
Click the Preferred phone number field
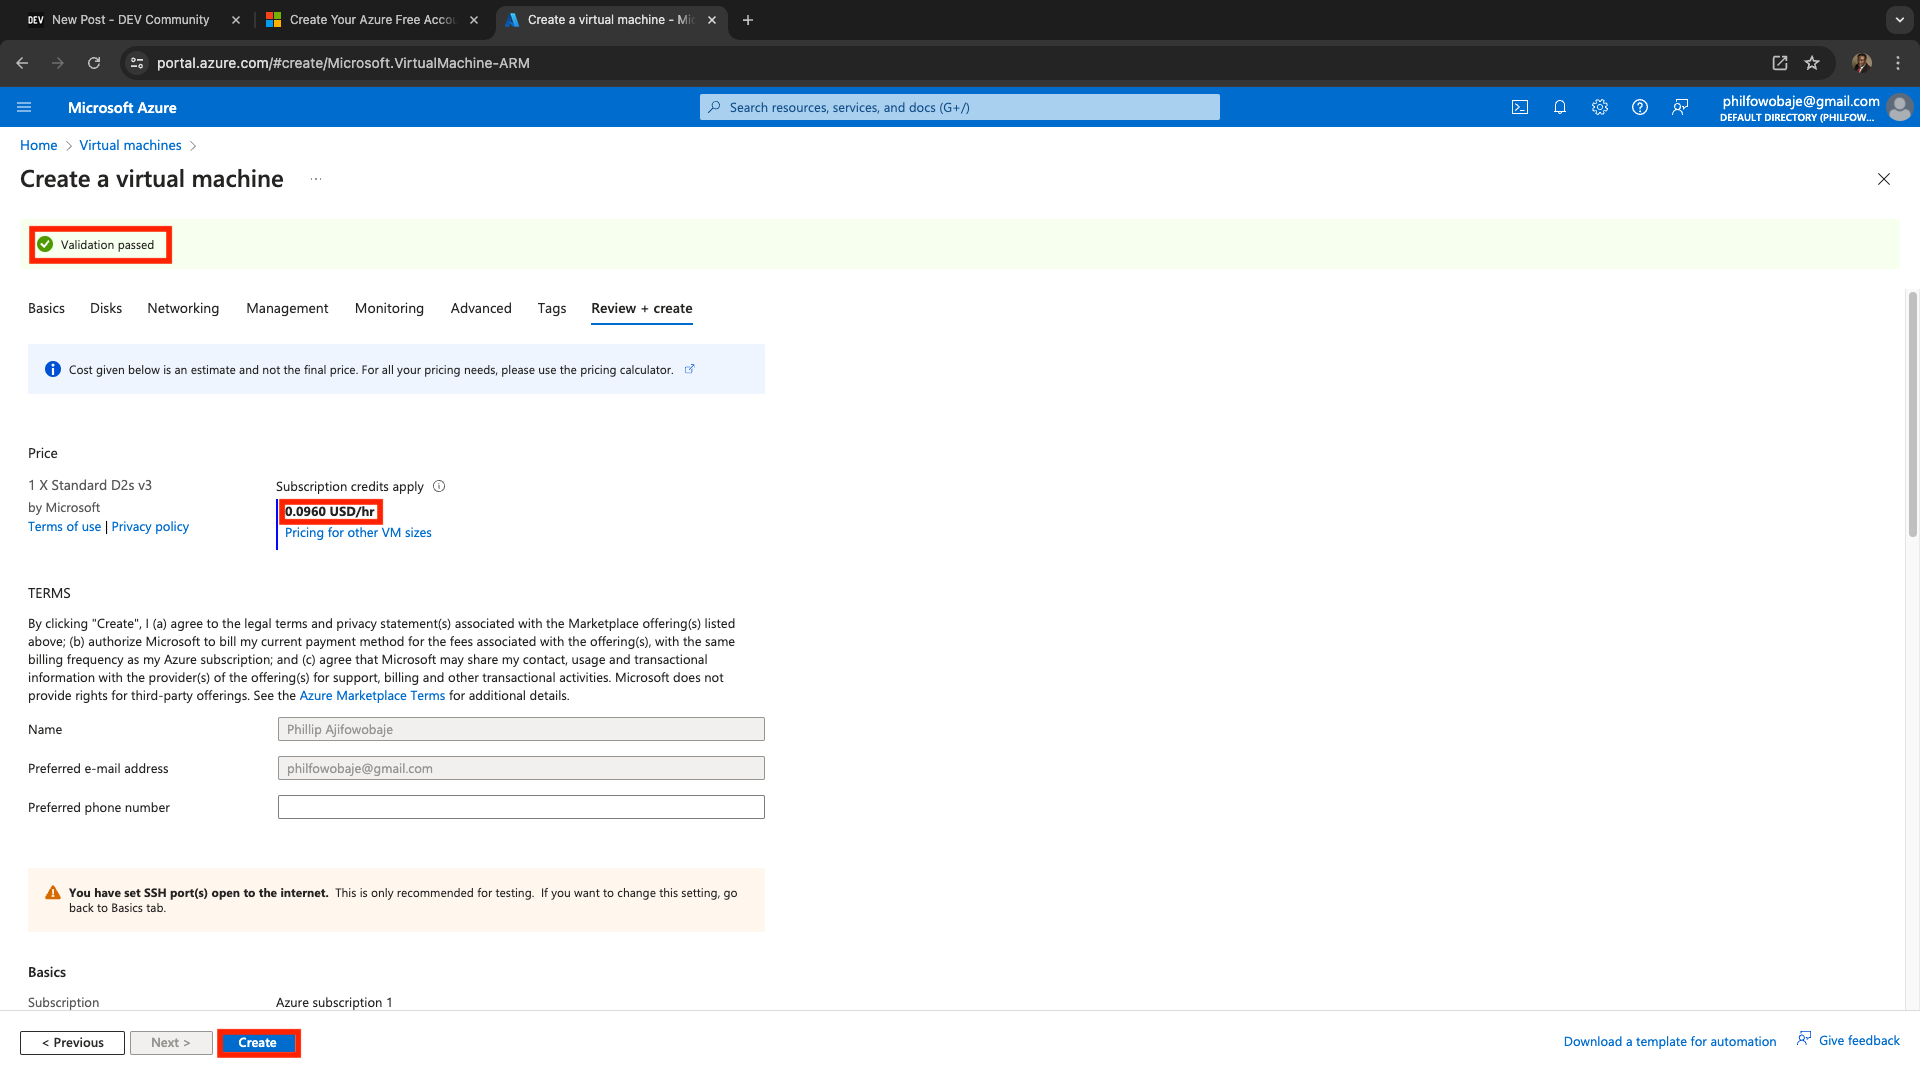click(520, 807)
